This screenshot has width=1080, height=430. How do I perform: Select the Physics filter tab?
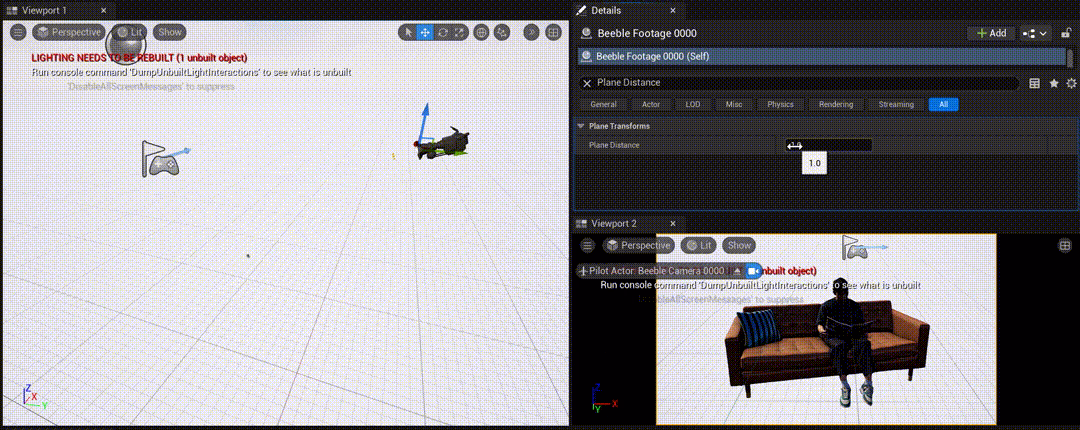click(780, 104)
